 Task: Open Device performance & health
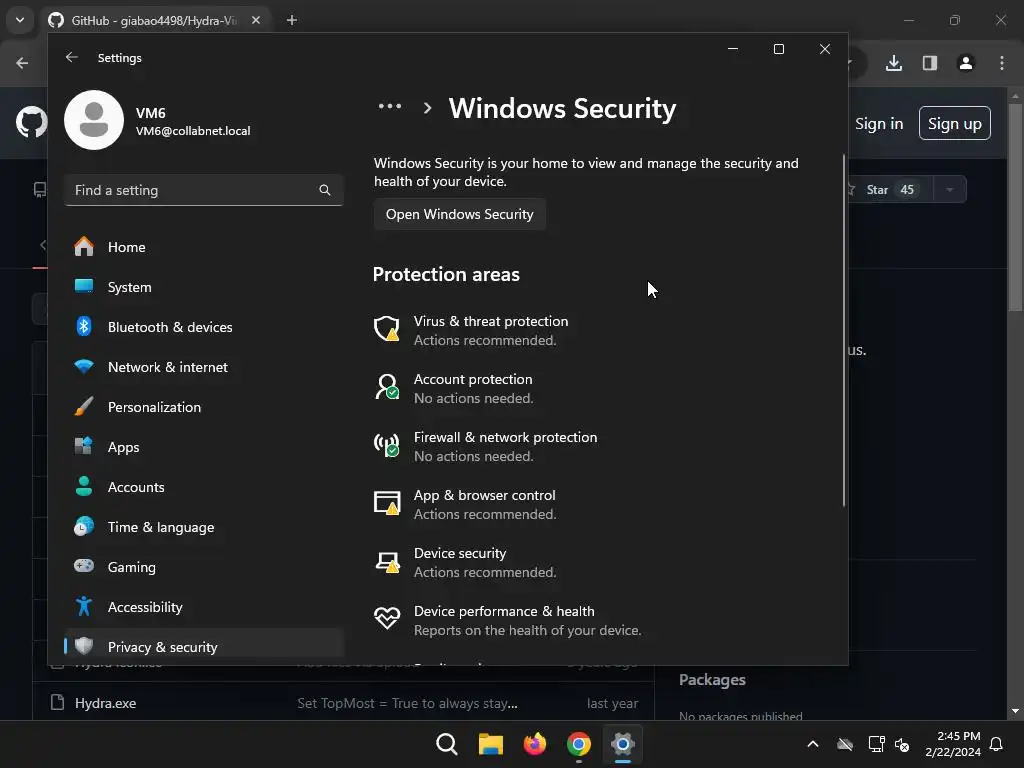[x=507, y=620]
